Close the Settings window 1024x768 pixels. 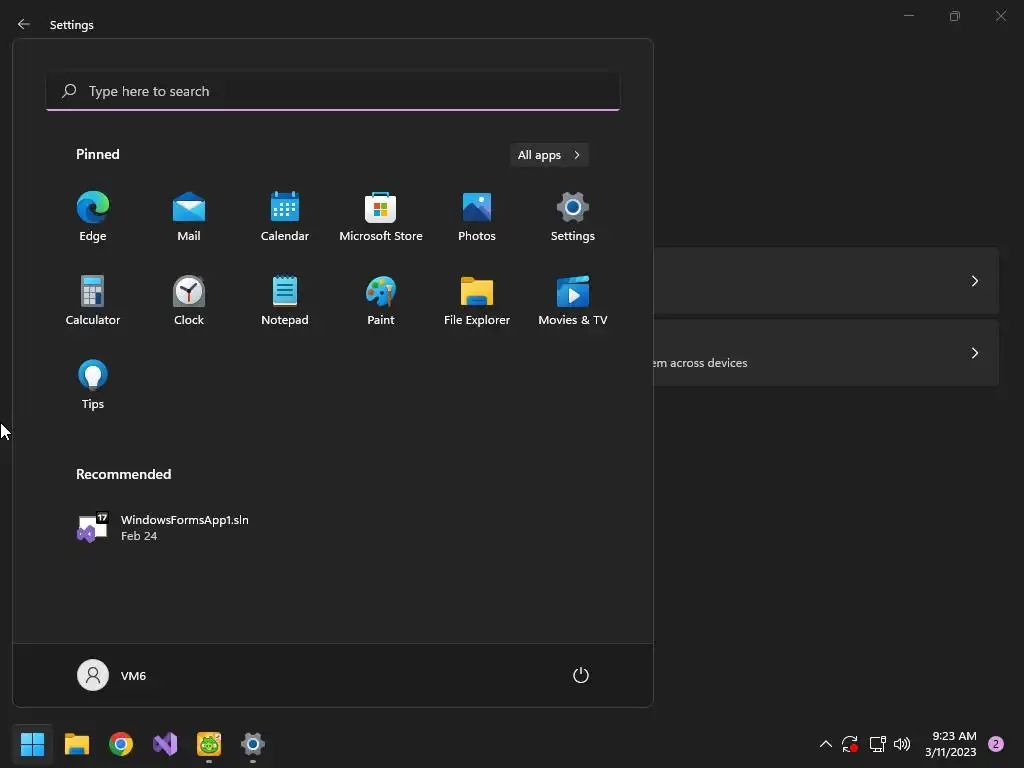click(1000, 16)
